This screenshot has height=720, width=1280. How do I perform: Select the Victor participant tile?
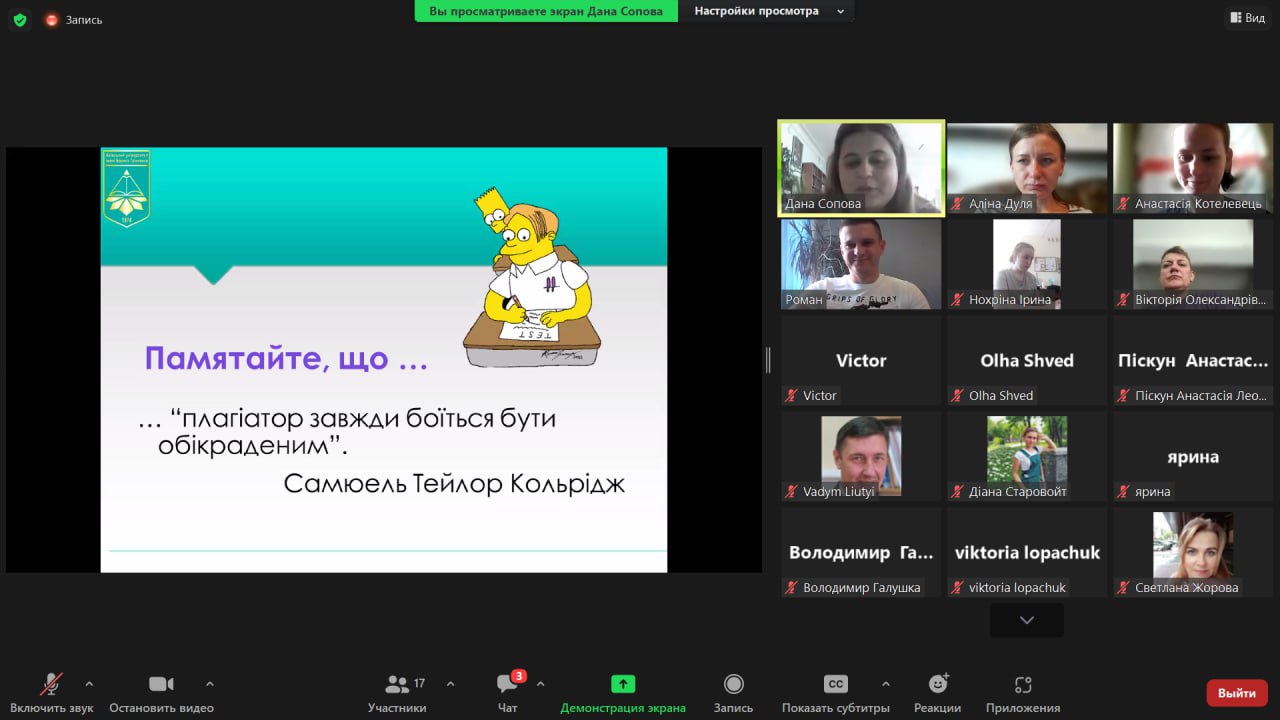(861, 360)
